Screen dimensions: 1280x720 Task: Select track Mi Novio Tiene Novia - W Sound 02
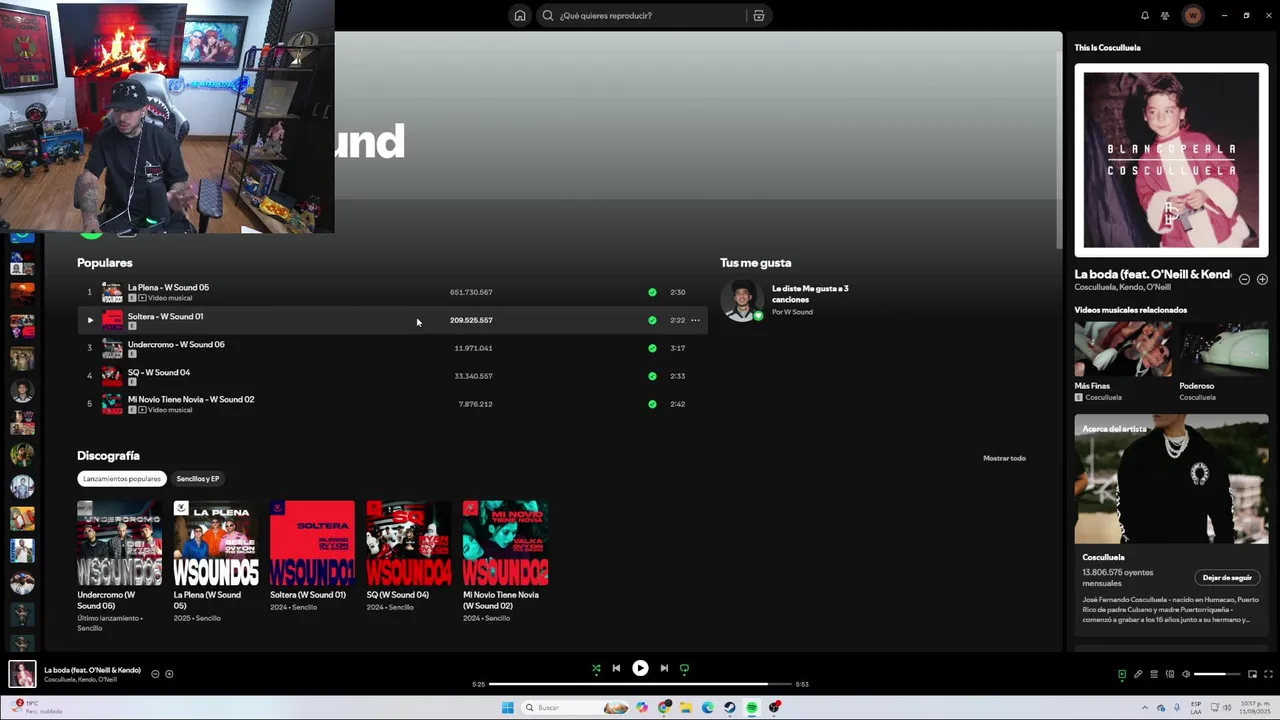click(x=190, y=399)
